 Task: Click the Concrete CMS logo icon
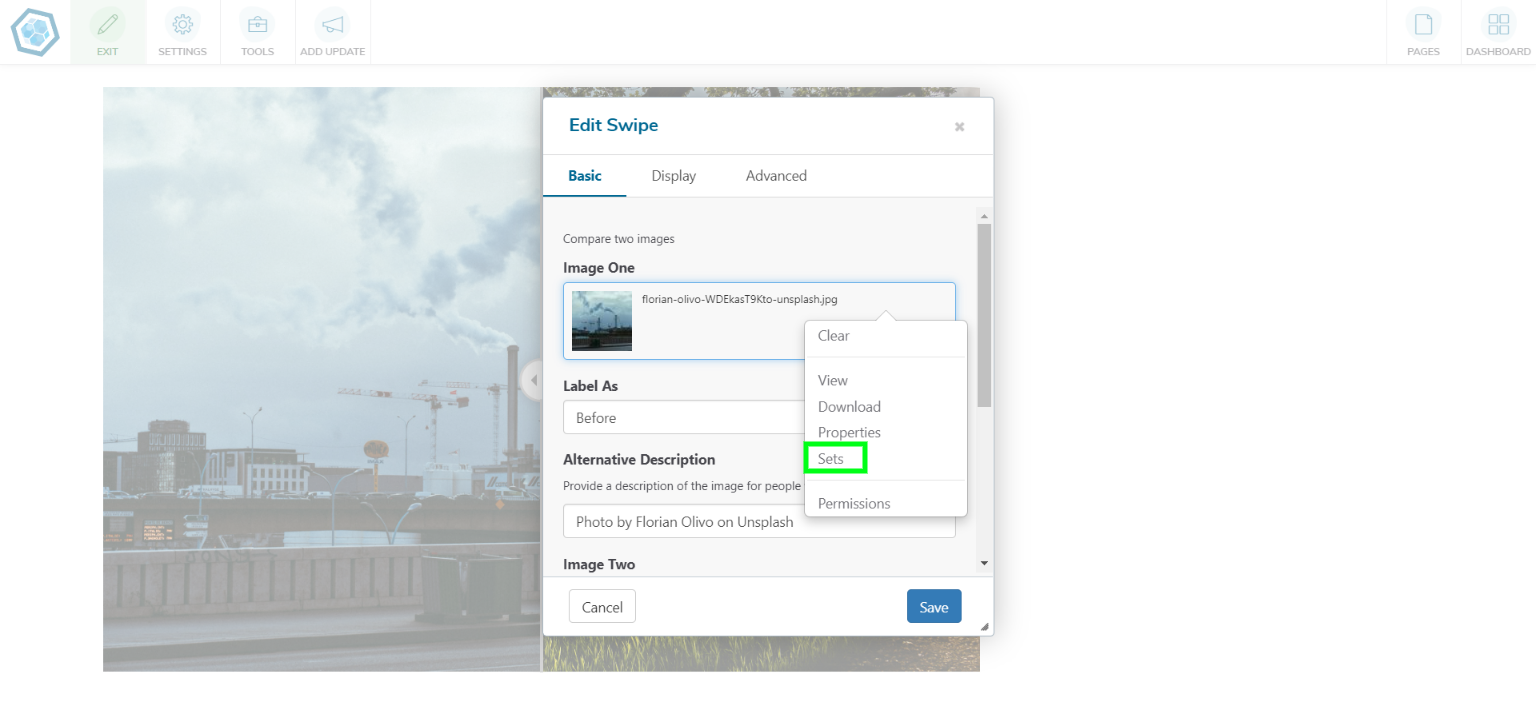pos(35,32)
